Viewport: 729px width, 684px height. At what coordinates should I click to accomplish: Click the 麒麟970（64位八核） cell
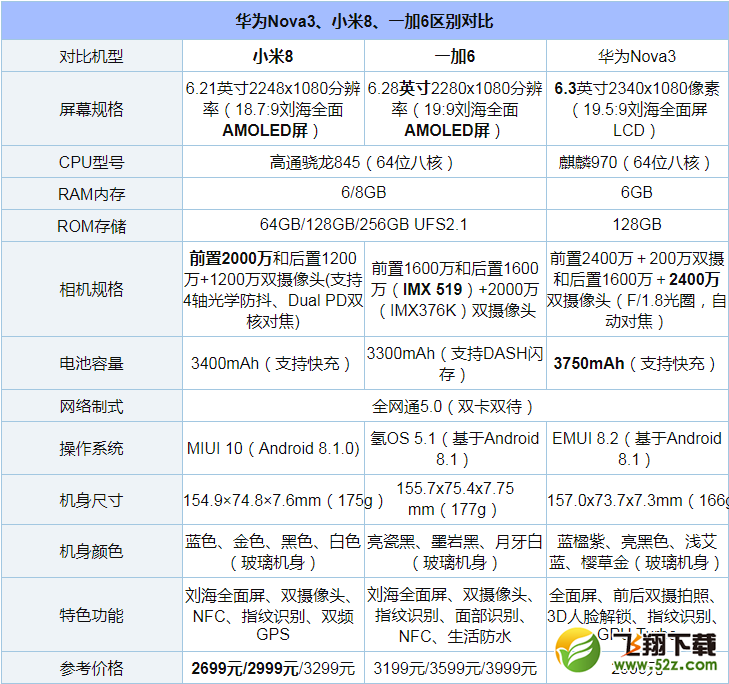tap(637, 162)
